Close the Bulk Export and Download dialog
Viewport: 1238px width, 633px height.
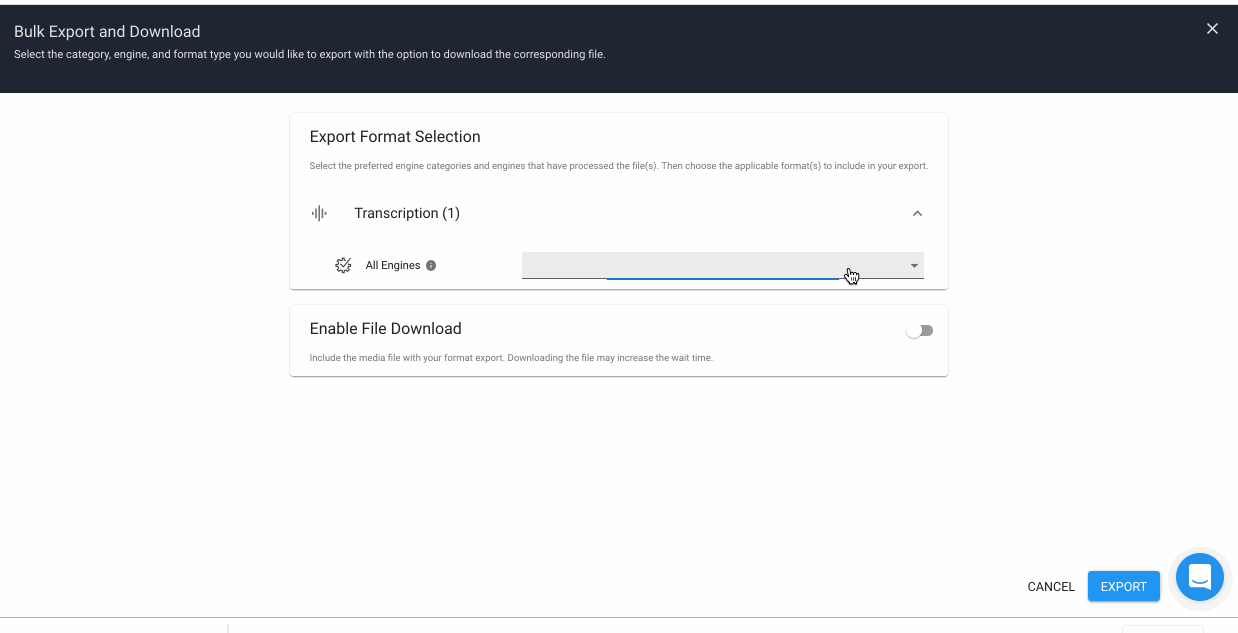click(x=1212, y=29)
